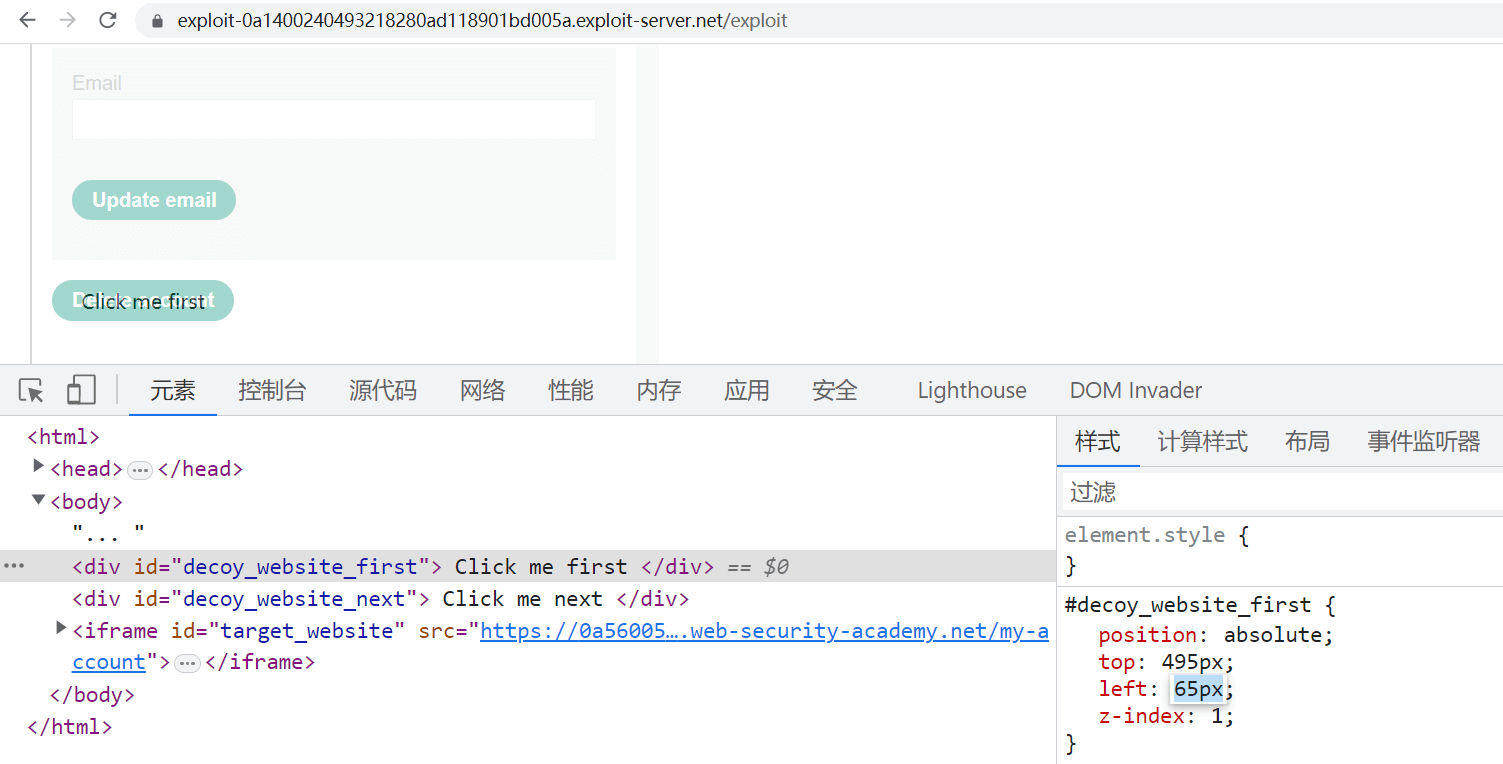Select the decoy_website_next div node
The width and height of the screenshot is (1503, 764).
pyautogui.click(x=381, y=599)
